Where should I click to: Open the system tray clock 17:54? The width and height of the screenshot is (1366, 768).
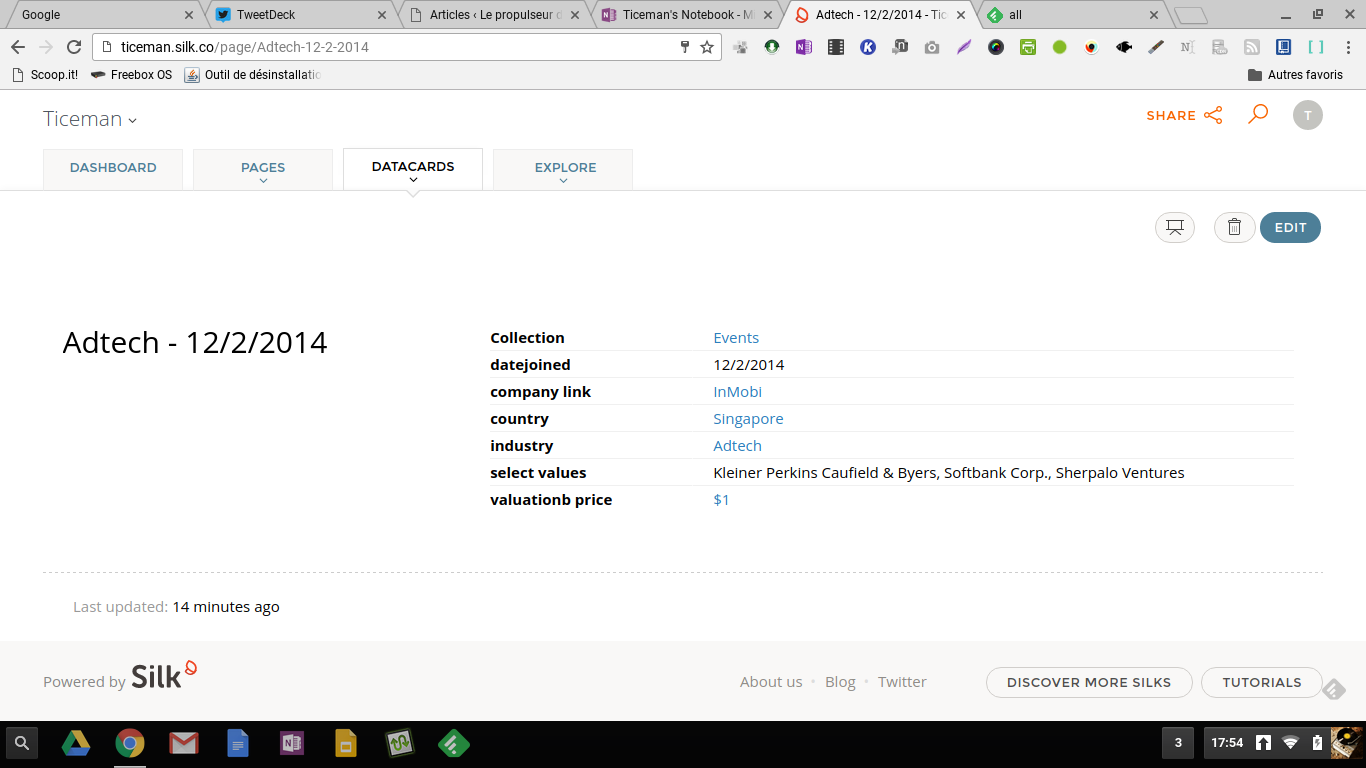[1227, 743]
